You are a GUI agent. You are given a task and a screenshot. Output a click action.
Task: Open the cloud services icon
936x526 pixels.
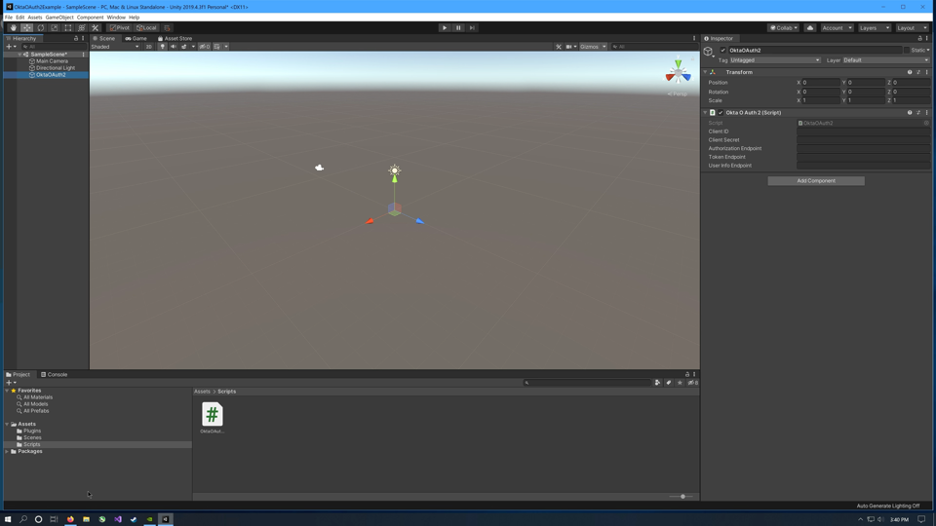pyautogui.click(x=810, y=28)
